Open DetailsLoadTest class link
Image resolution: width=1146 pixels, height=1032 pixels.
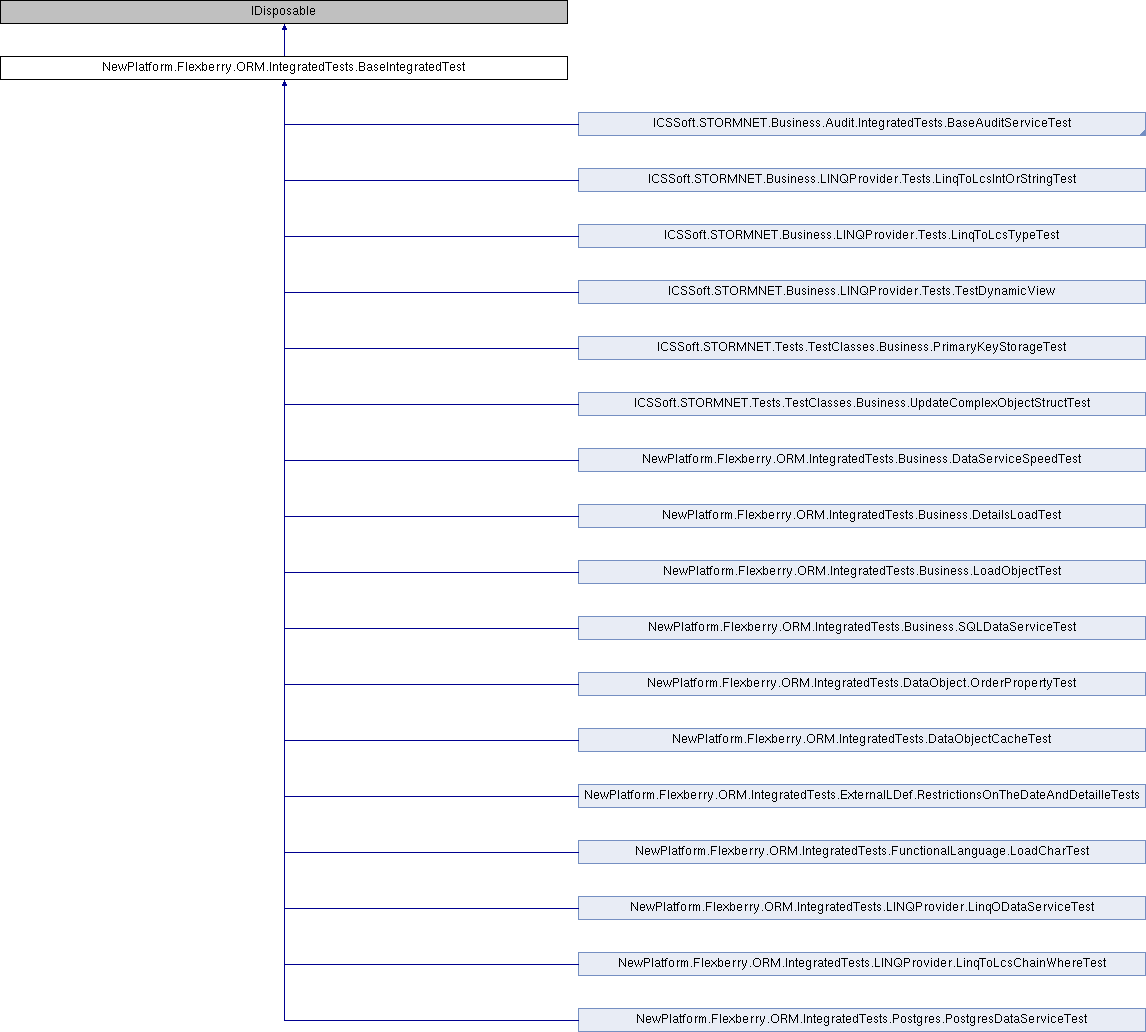point(862,515)
